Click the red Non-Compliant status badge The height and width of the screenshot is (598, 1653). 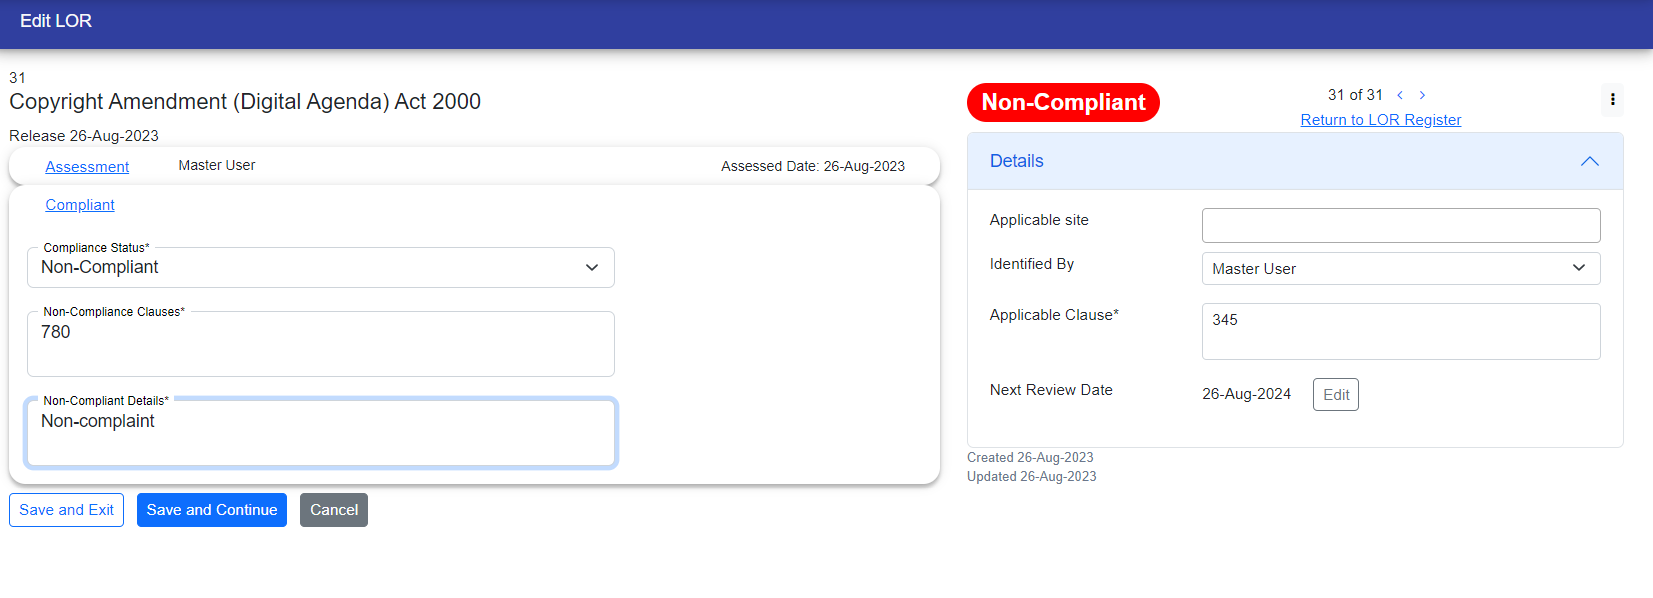[x=1063, y=103]
